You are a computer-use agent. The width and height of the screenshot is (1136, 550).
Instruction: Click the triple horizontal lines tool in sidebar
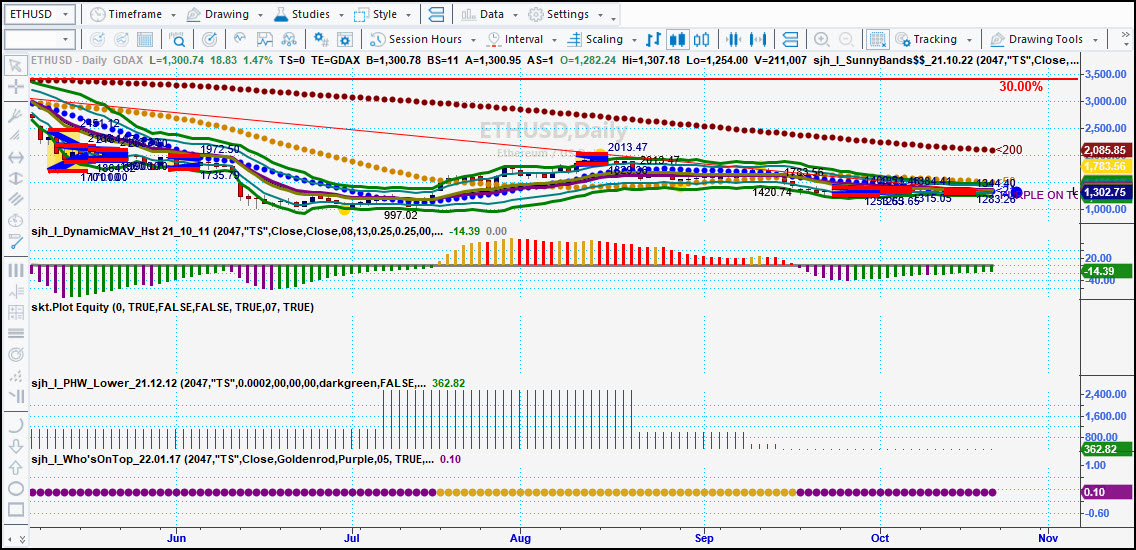point(15,333)
